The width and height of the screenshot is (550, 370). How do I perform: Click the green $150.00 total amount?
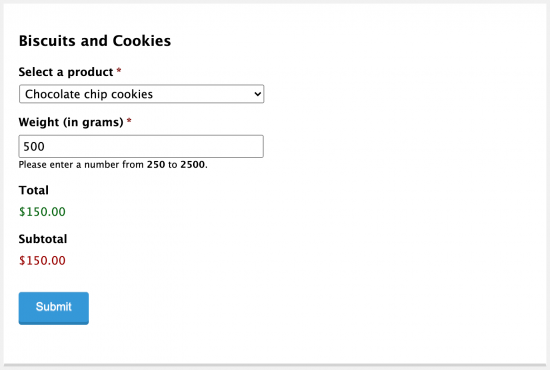pos(42,212)
